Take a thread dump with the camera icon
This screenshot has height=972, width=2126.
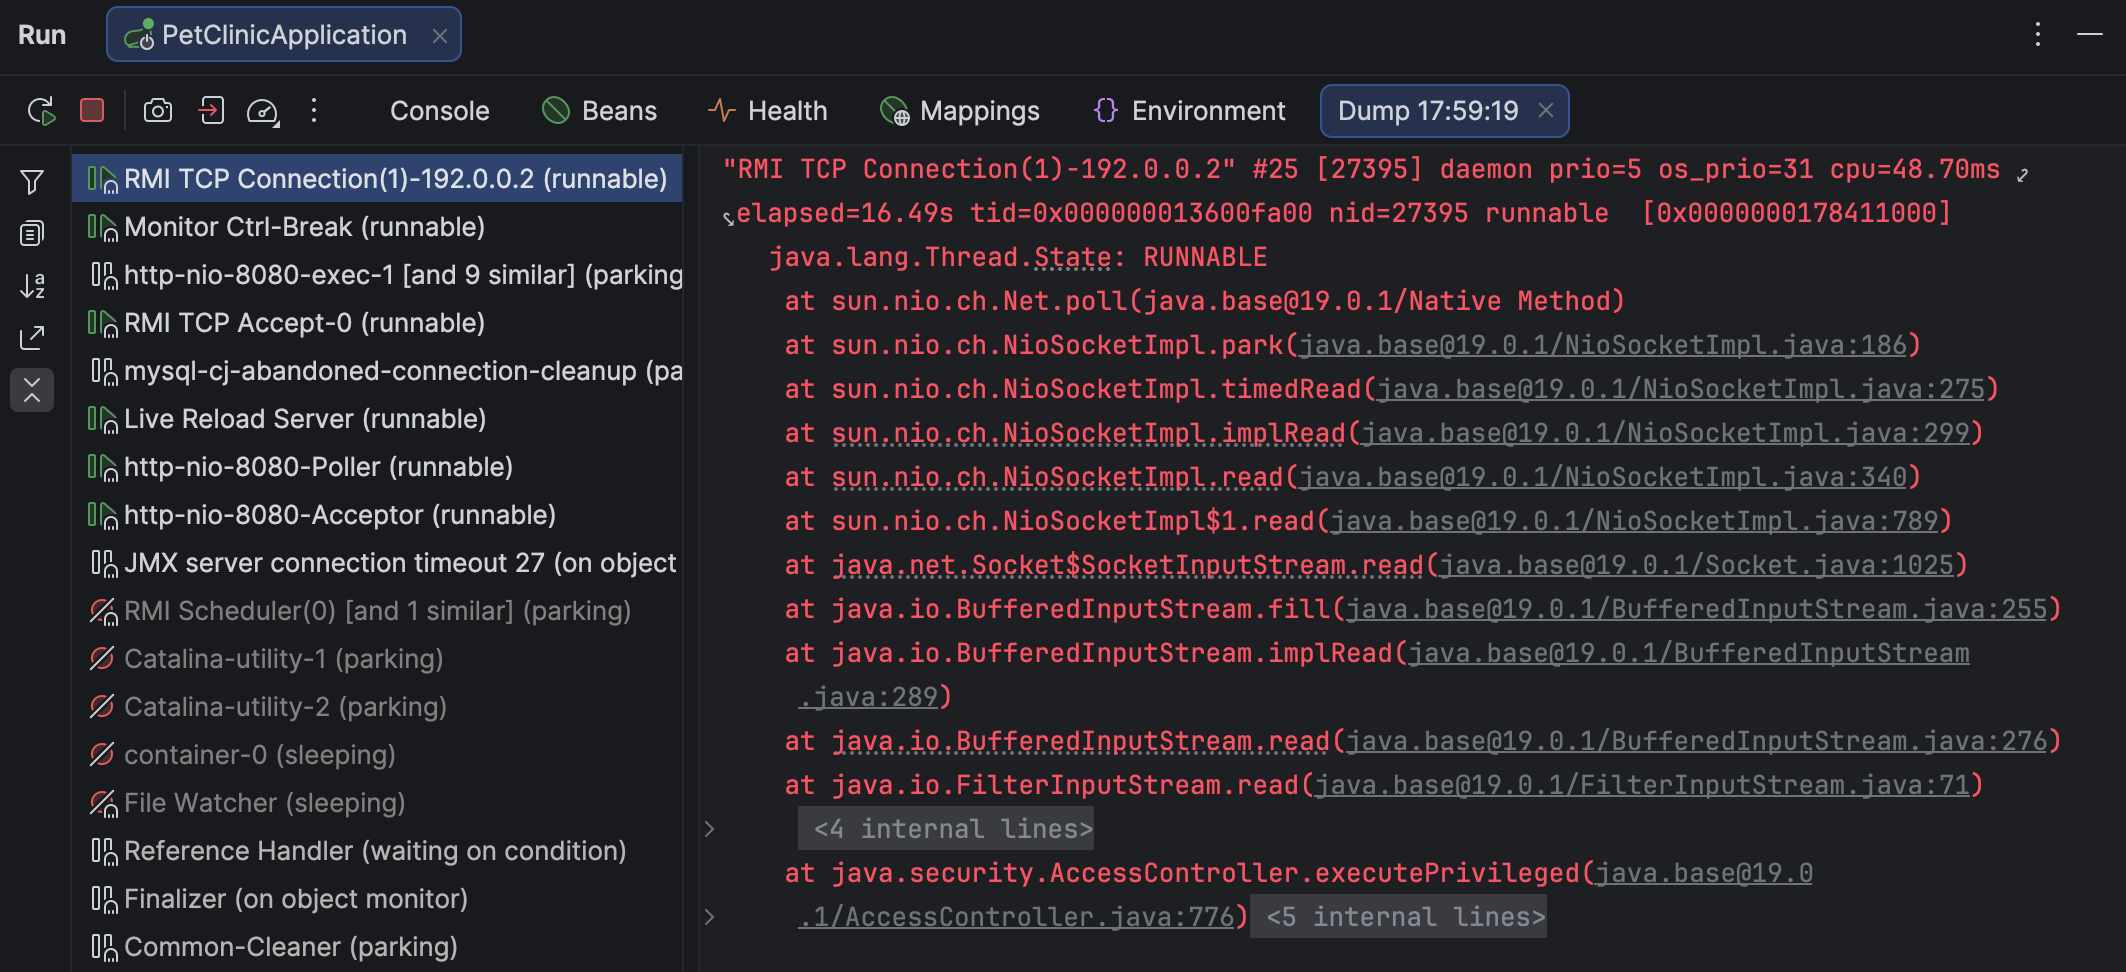pos(157,111)
